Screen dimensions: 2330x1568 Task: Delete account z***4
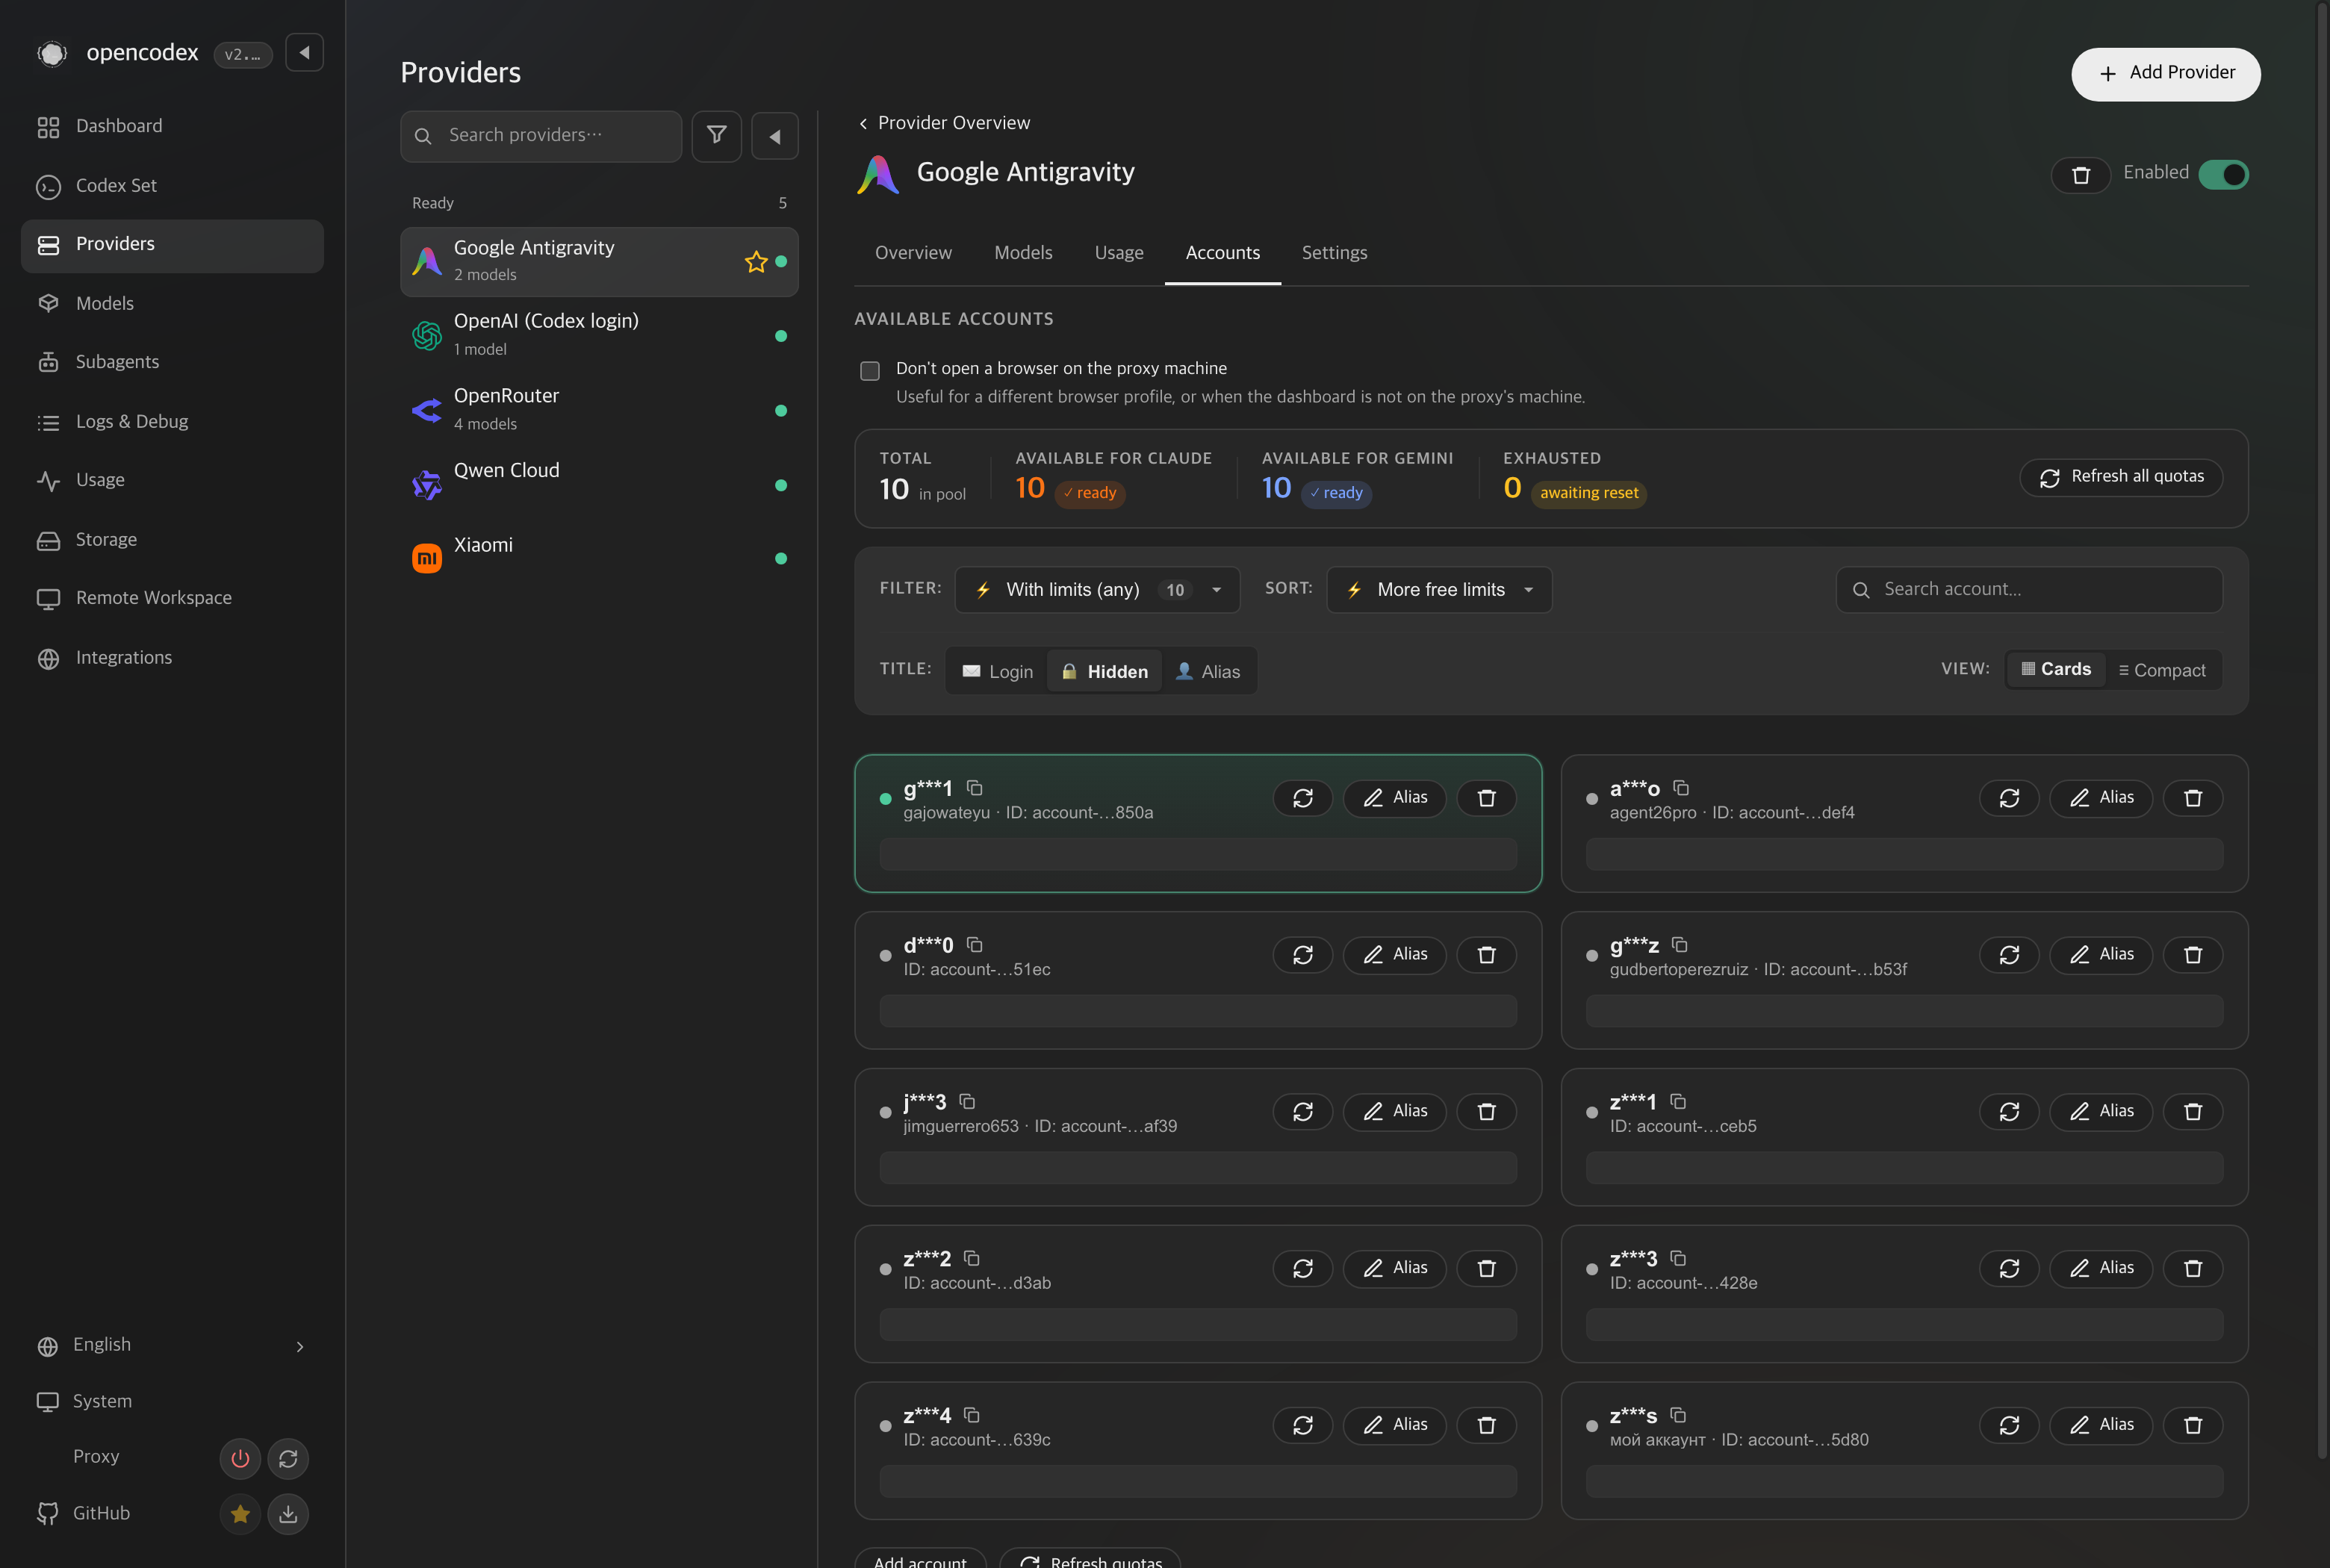click(x=1486, y=1425)
